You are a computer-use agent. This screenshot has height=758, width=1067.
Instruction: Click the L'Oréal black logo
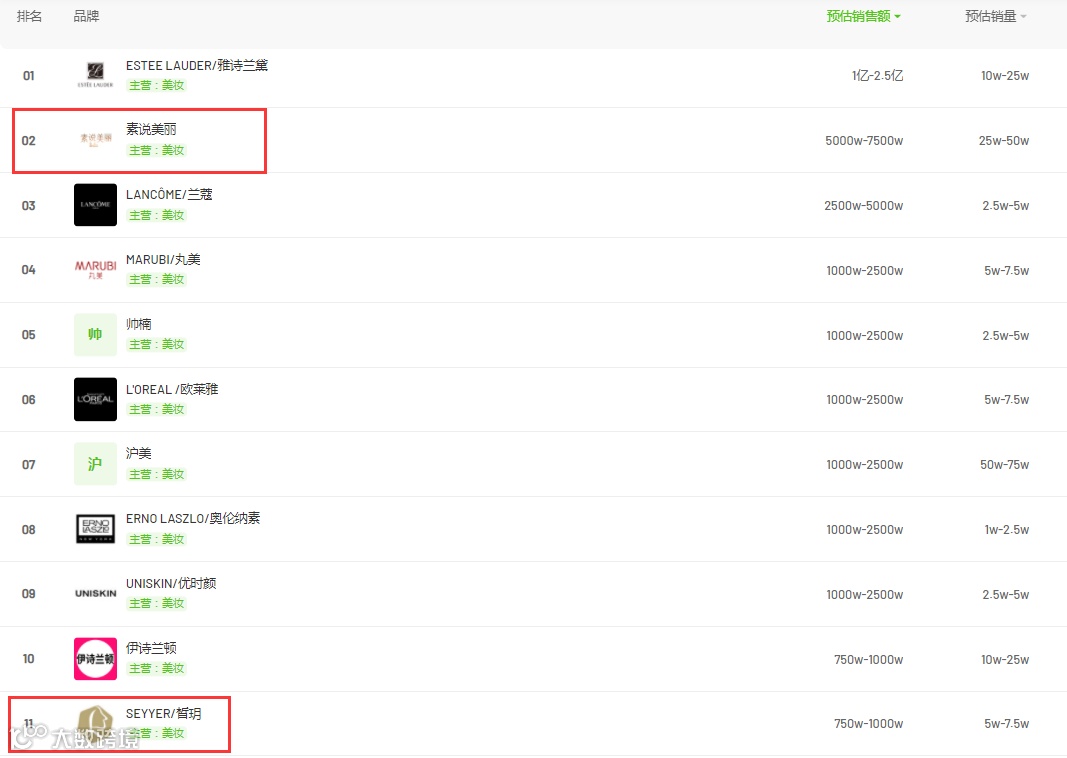click(x=95, y=399)
